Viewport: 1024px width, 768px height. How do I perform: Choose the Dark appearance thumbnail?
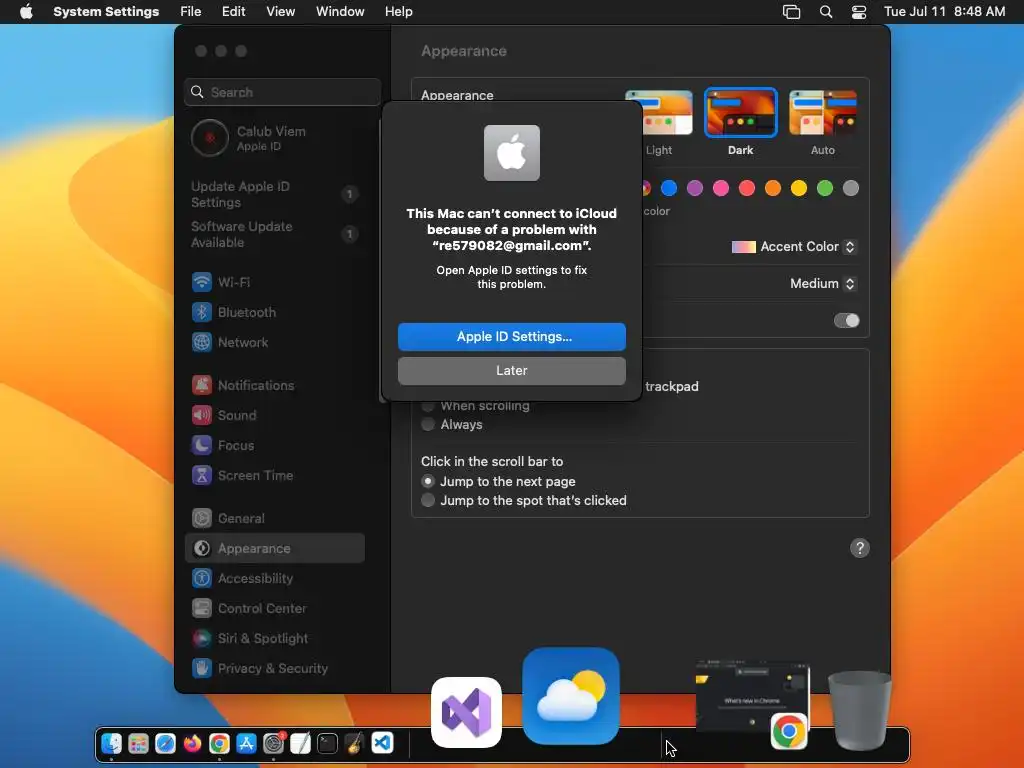(x=741, y=113)
